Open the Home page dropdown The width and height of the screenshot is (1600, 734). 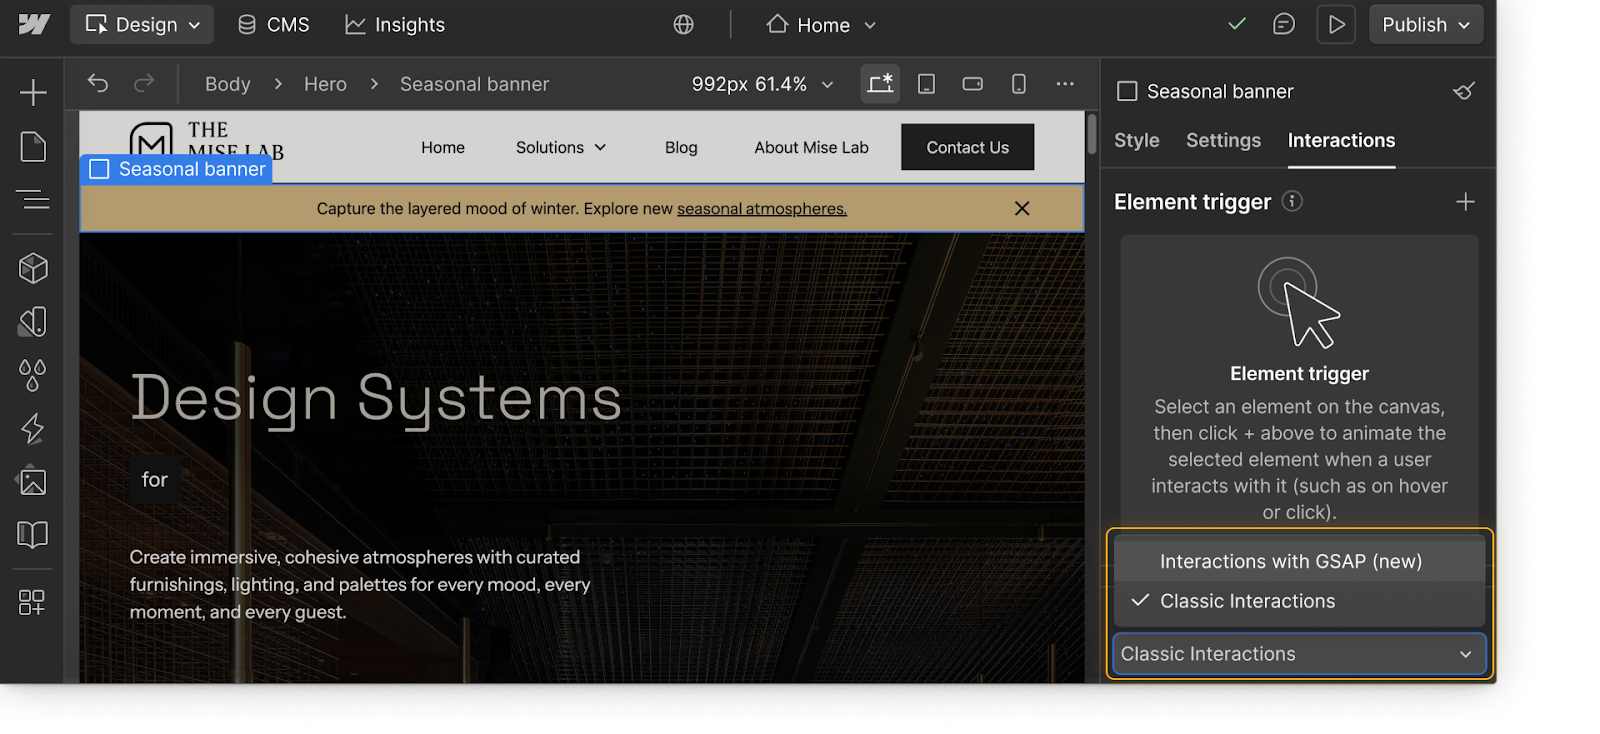click(x=821, y=24)
